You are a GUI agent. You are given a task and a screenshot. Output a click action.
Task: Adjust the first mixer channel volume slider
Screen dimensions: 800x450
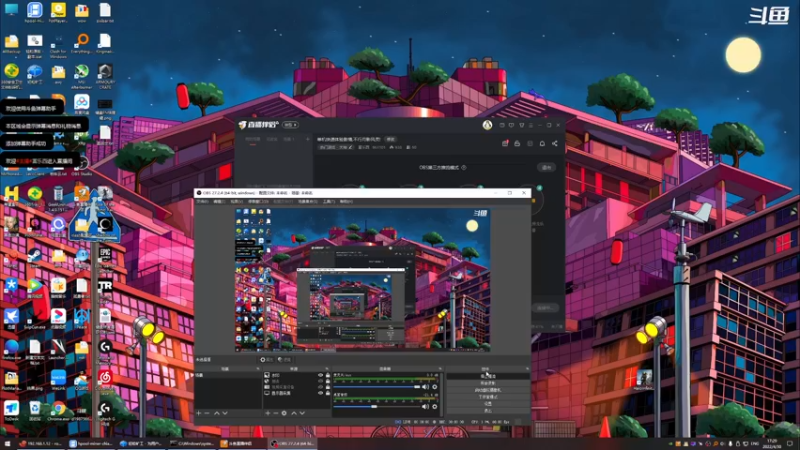pyautogui.click(x=377, y=387)
